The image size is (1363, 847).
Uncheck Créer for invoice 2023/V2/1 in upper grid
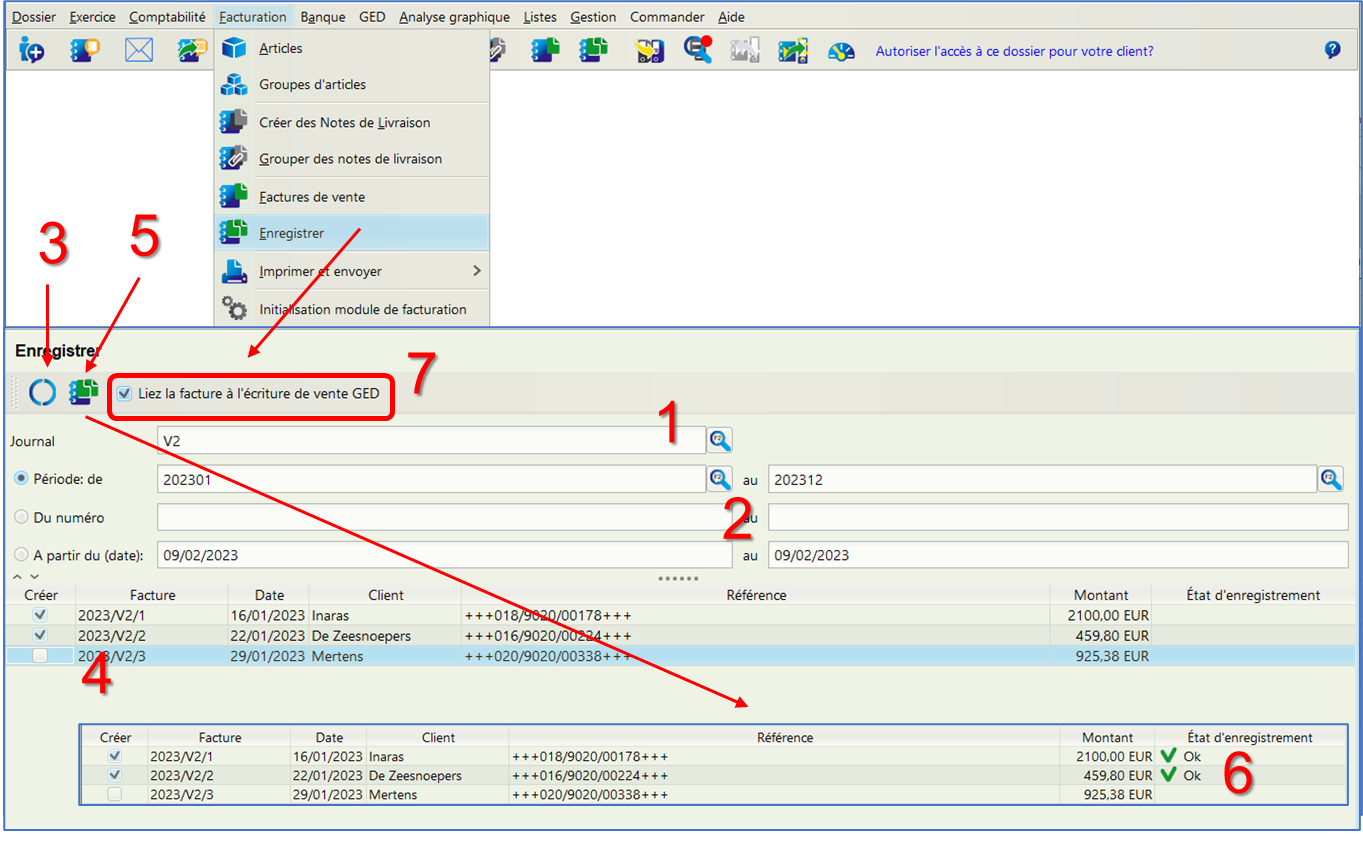[x=40, y=614]
